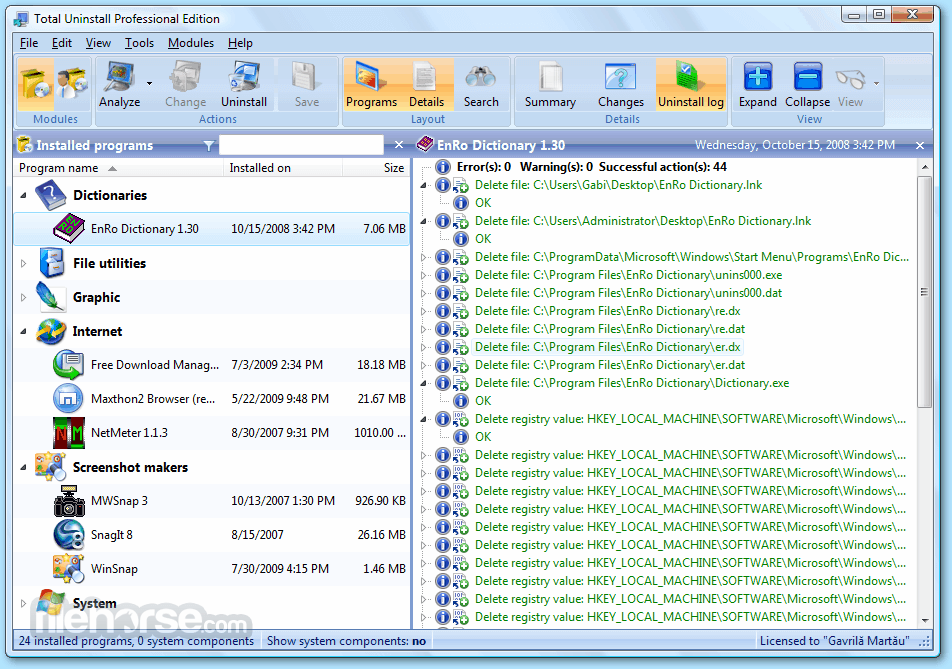
Task: Expand the System group
Action: coord(24,603)
